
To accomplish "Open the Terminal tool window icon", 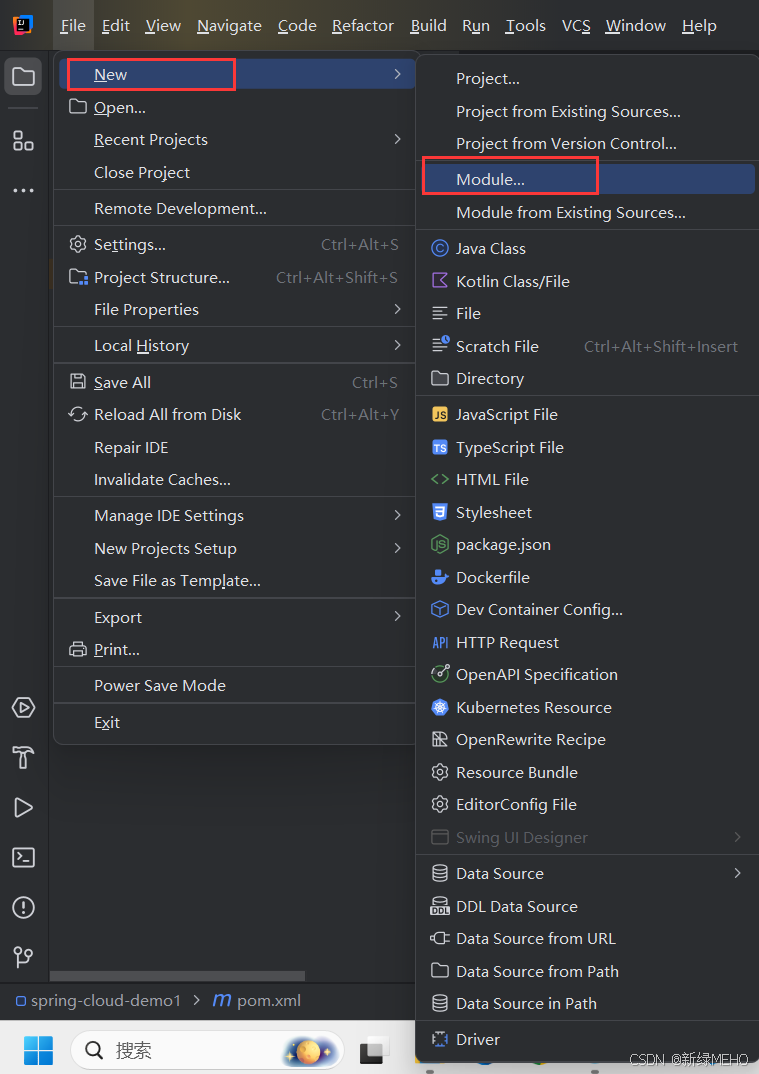I will point(23,857).
